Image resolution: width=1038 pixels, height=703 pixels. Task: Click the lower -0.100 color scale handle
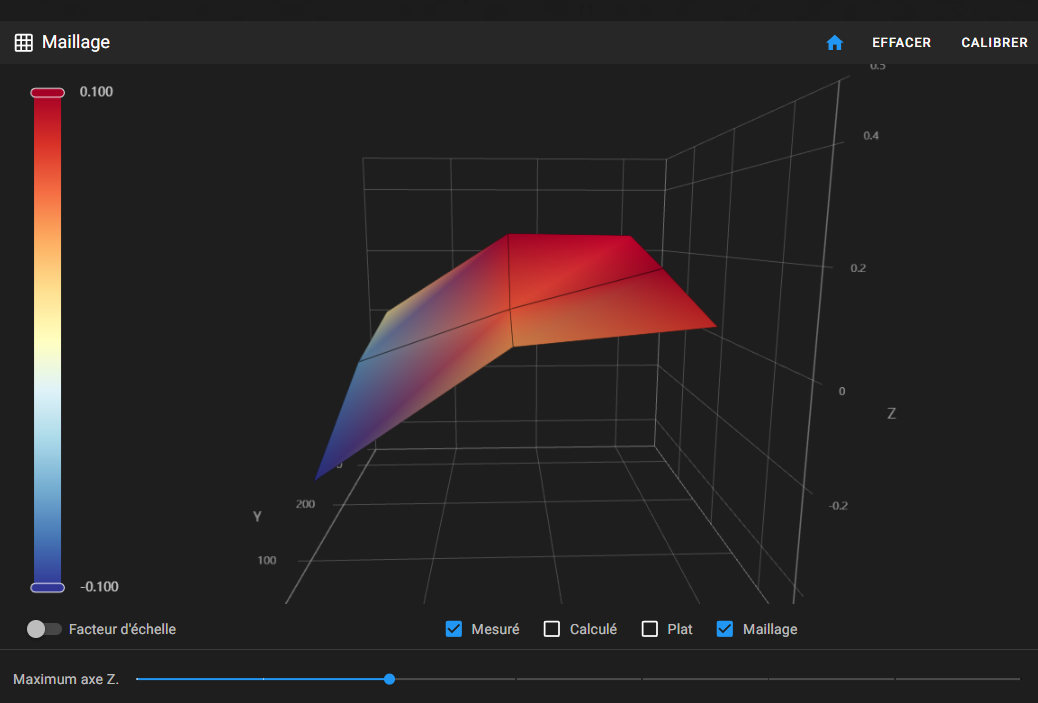pos(48,587)
